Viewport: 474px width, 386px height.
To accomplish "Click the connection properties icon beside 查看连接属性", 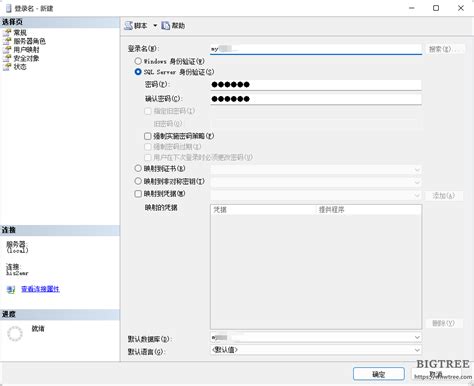I will 11,289.
